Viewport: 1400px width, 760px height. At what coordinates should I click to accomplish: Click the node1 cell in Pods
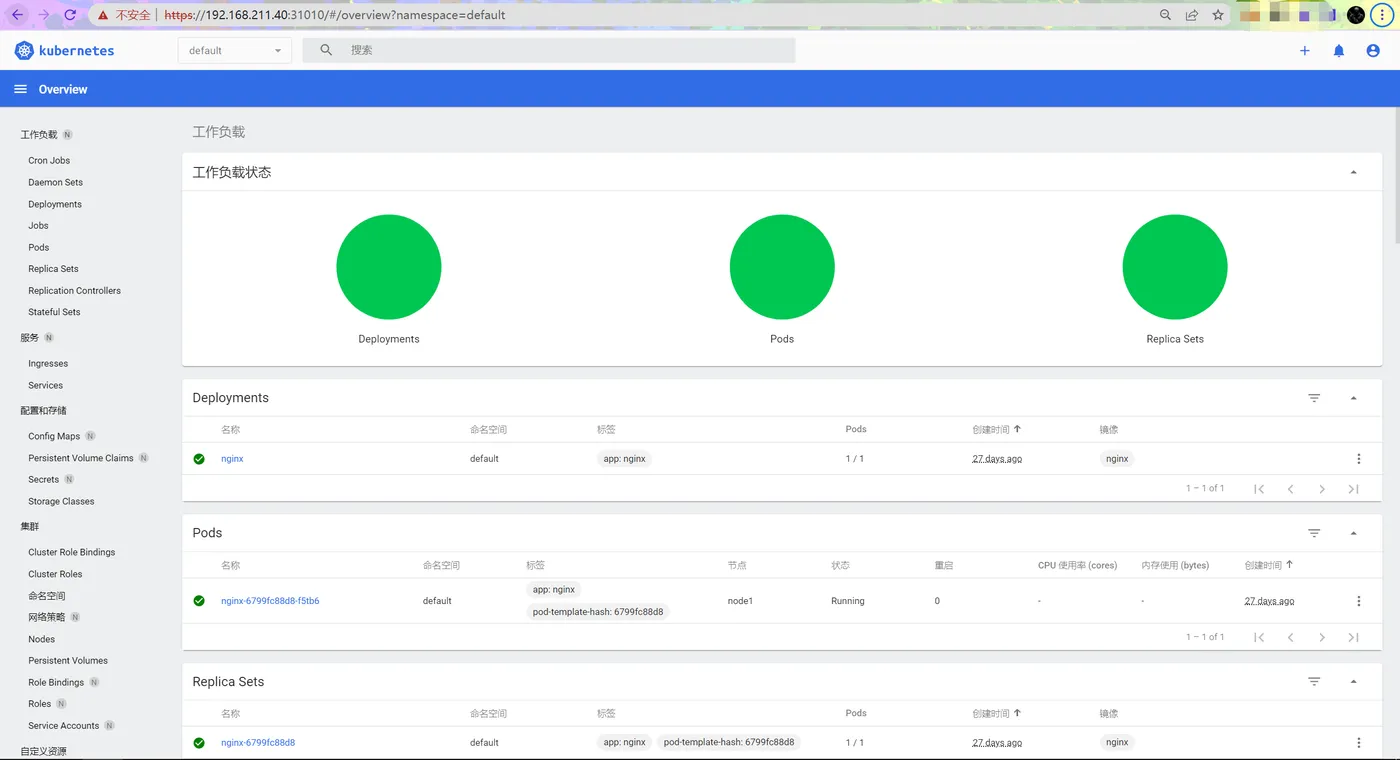pos(740,601)
